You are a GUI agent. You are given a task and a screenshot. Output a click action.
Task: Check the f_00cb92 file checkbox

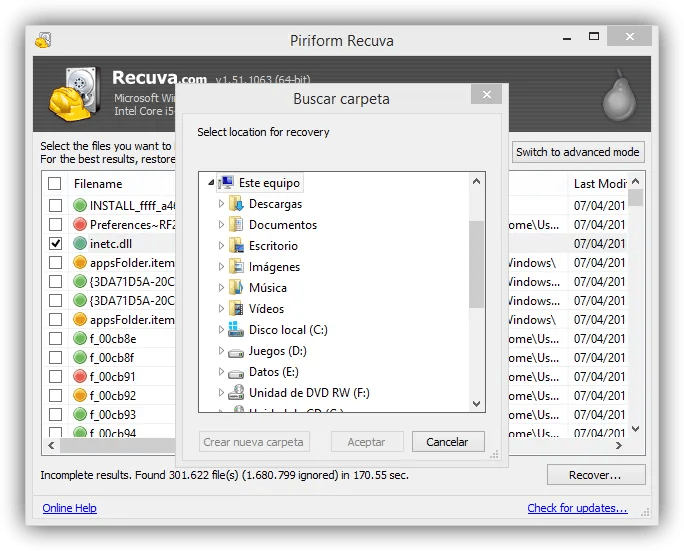(x=55, y=395)
